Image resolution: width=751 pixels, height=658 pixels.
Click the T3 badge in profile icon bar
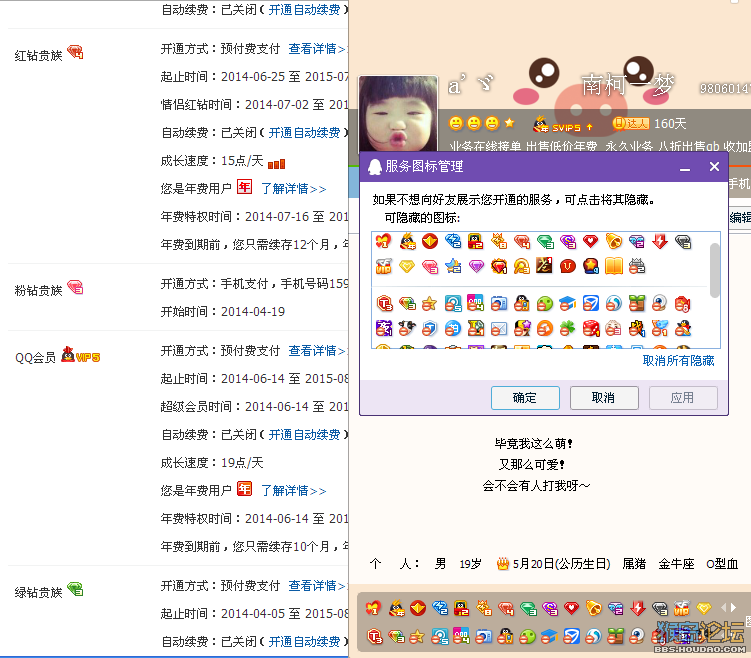coord(375,636)
